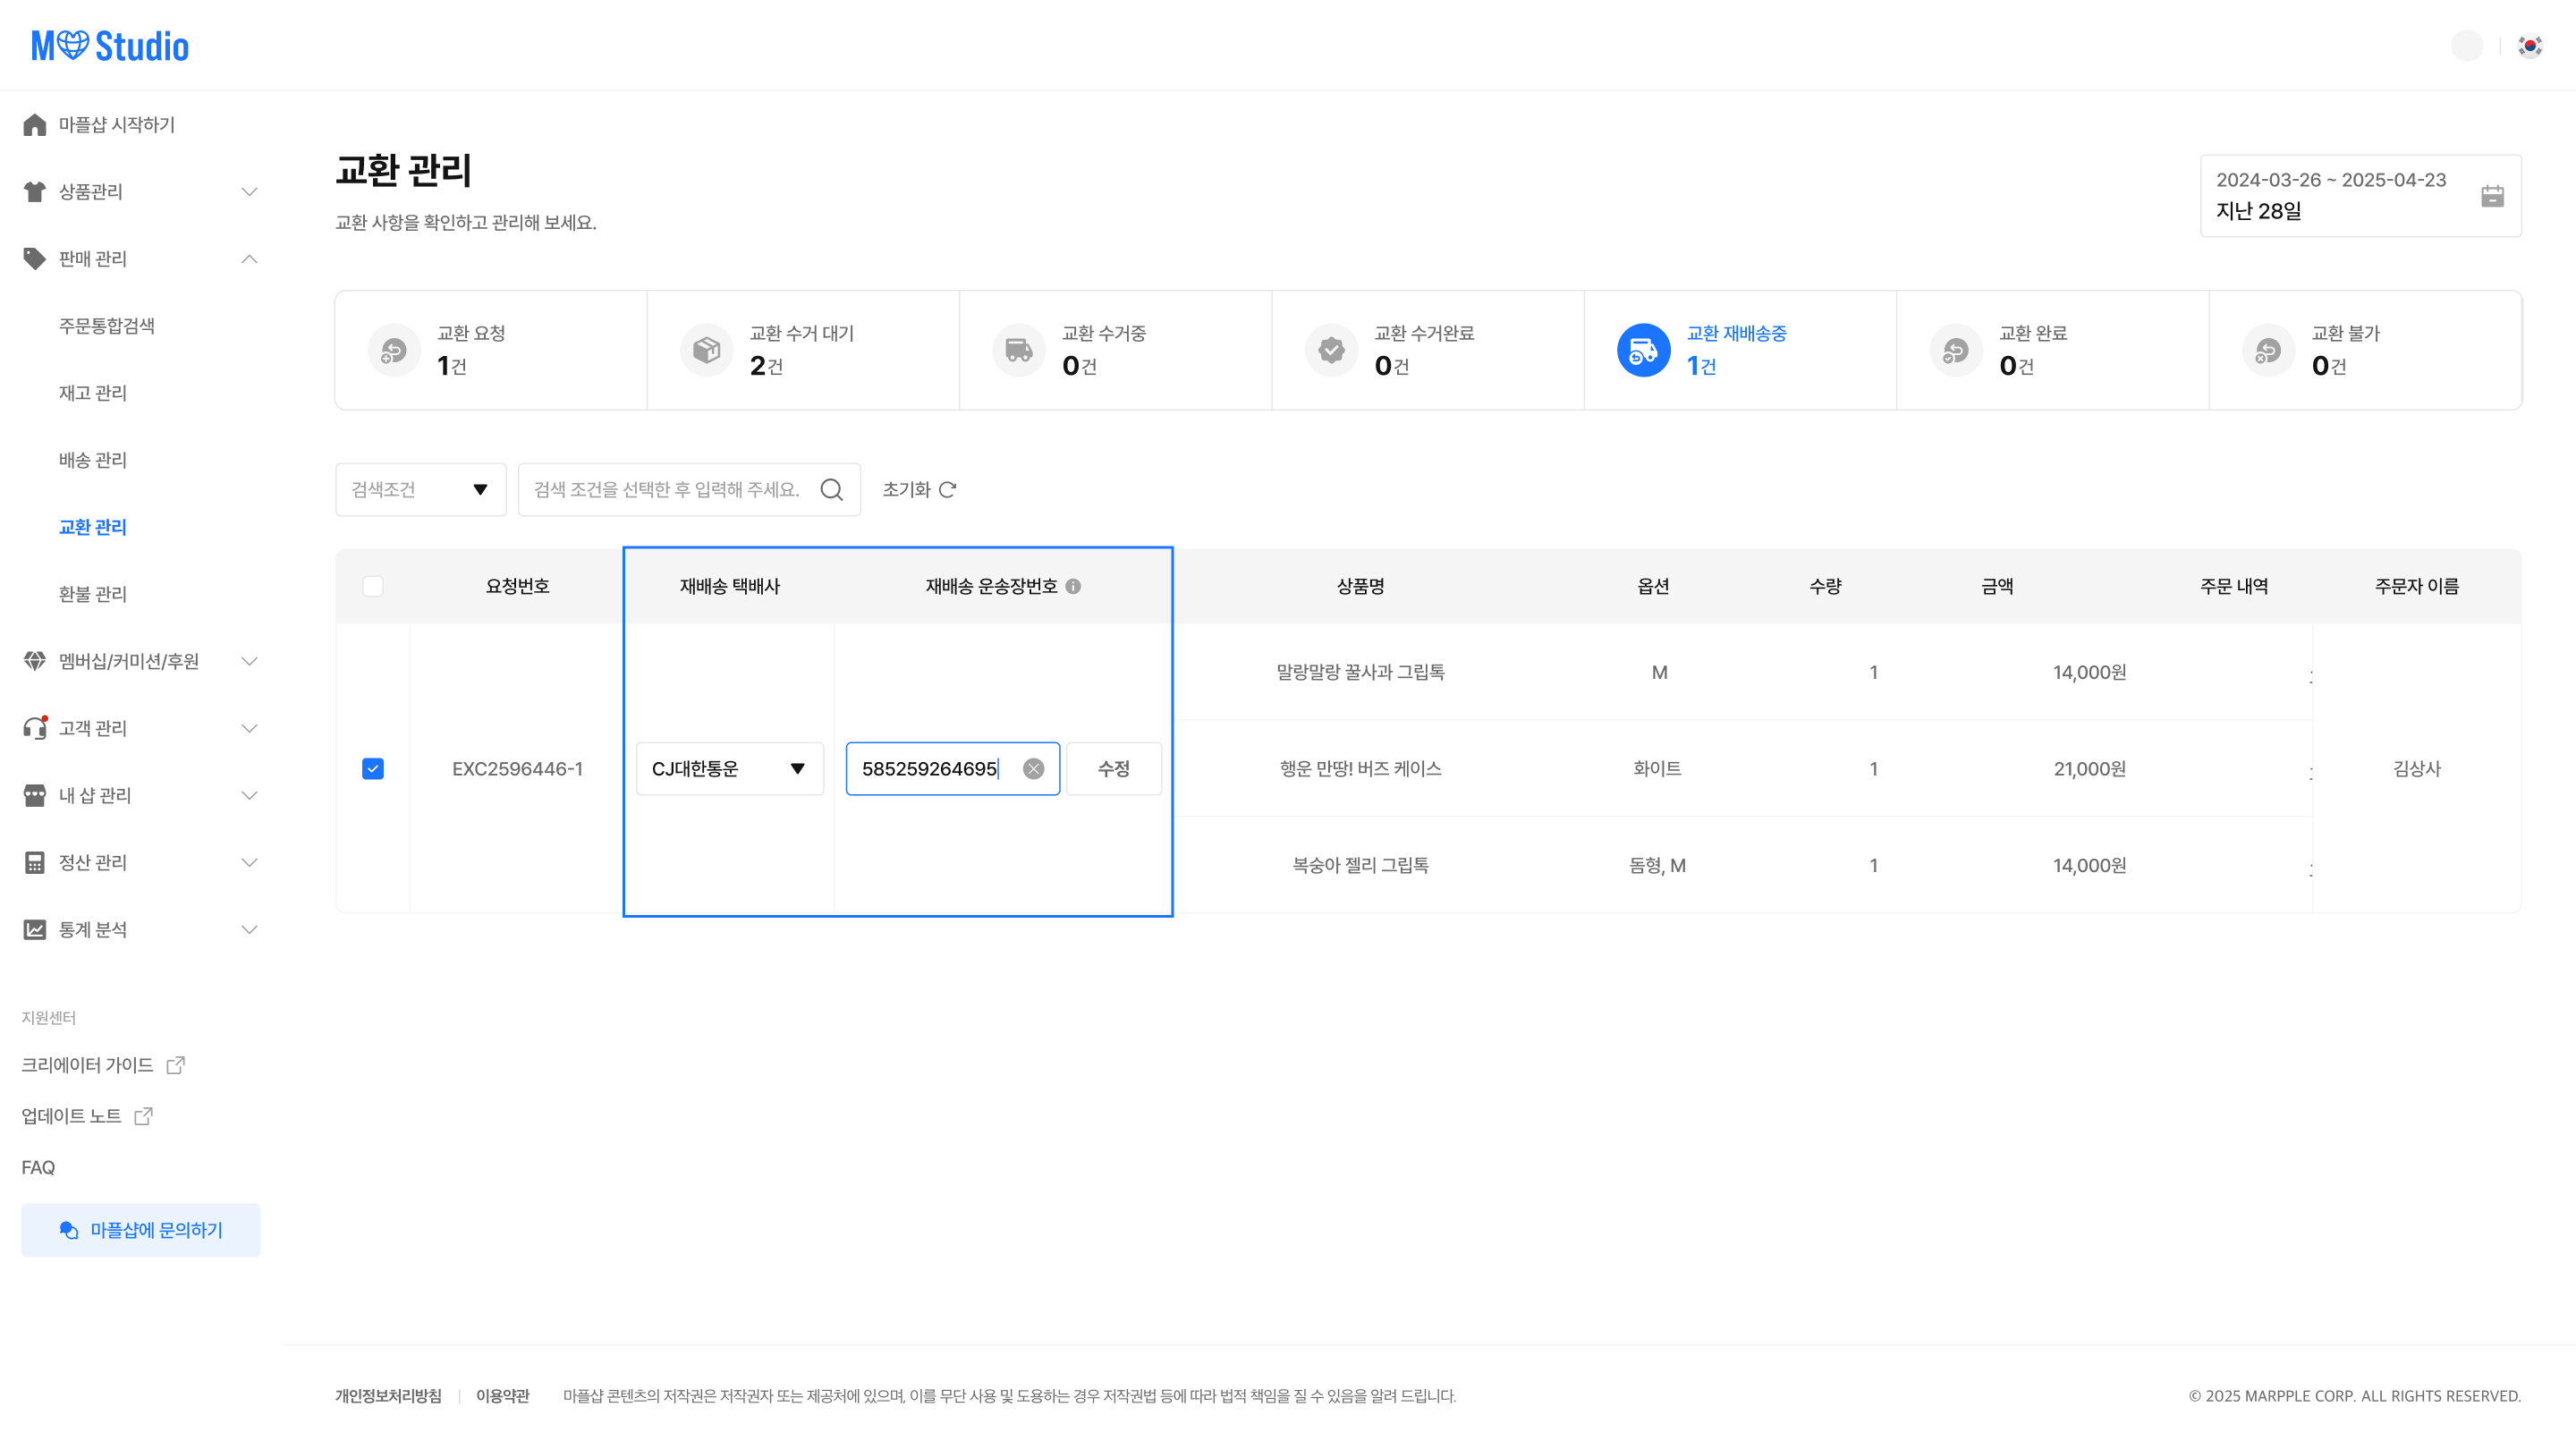Click the 수정 button
The height and width of the screenshot is (1449, 2576).
(x=1113, y=768)
